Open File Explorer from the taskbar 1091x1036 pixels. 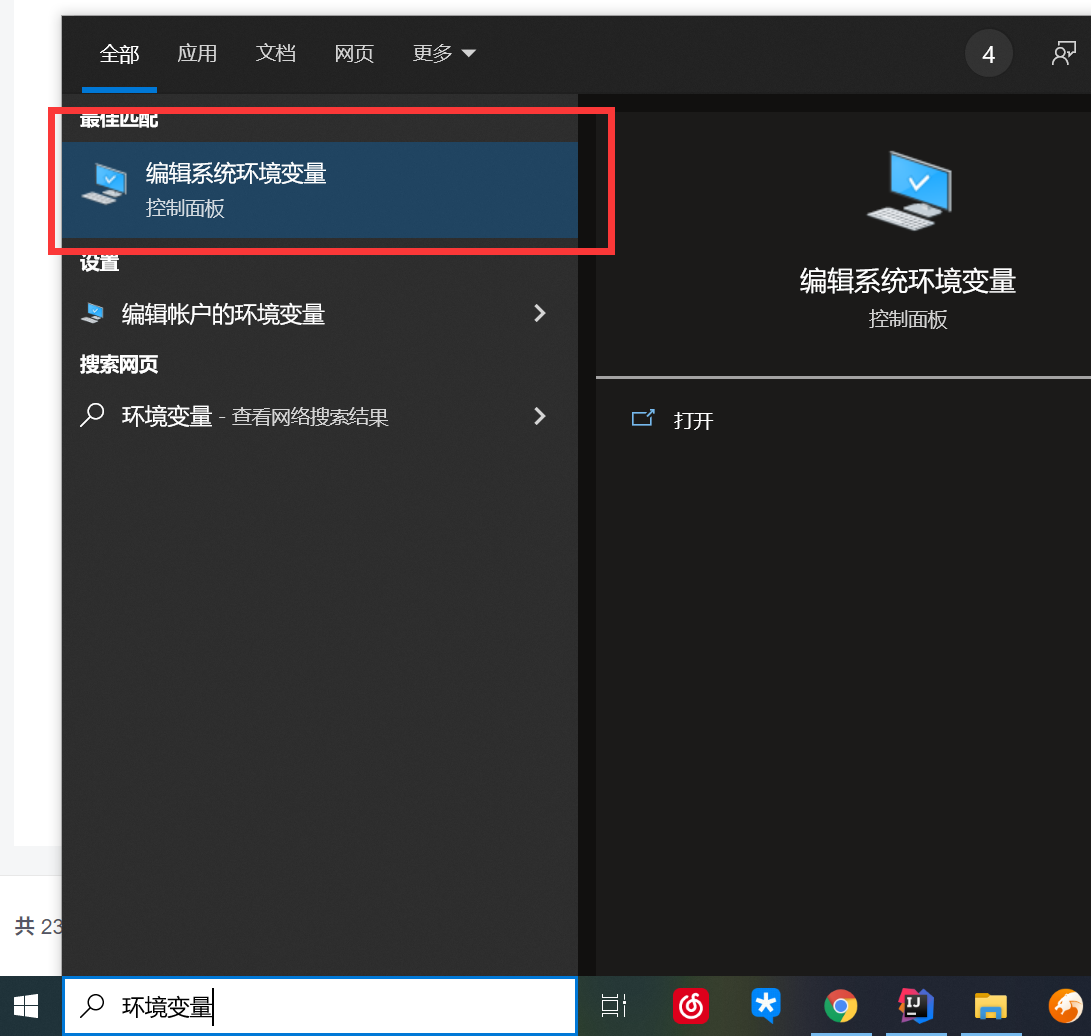click(x=991, y=1007)
